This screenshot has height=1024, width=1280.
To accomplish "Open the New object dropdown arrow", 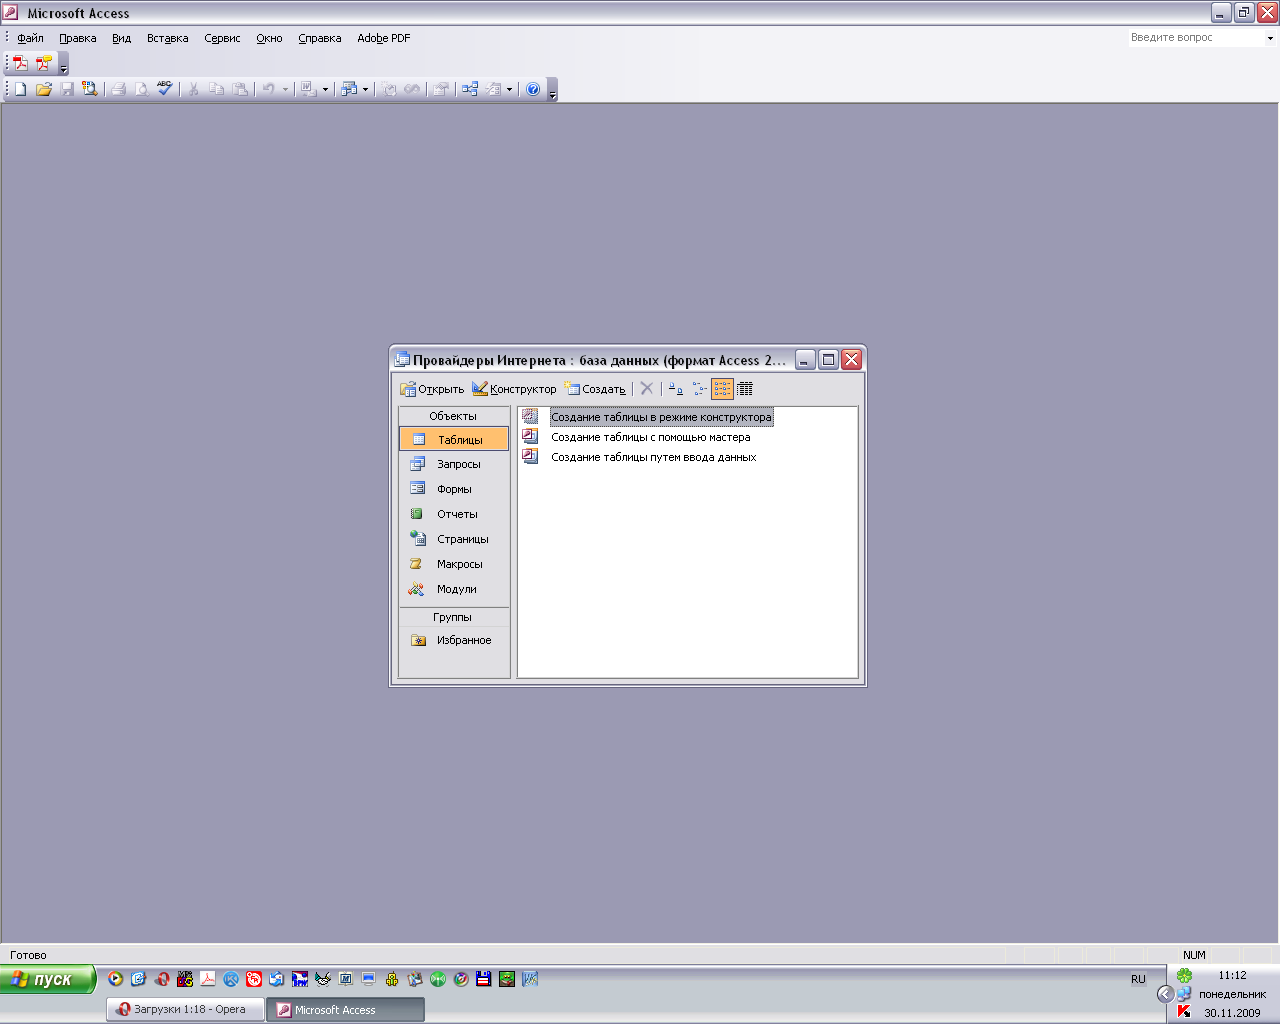I will [509, 89].
